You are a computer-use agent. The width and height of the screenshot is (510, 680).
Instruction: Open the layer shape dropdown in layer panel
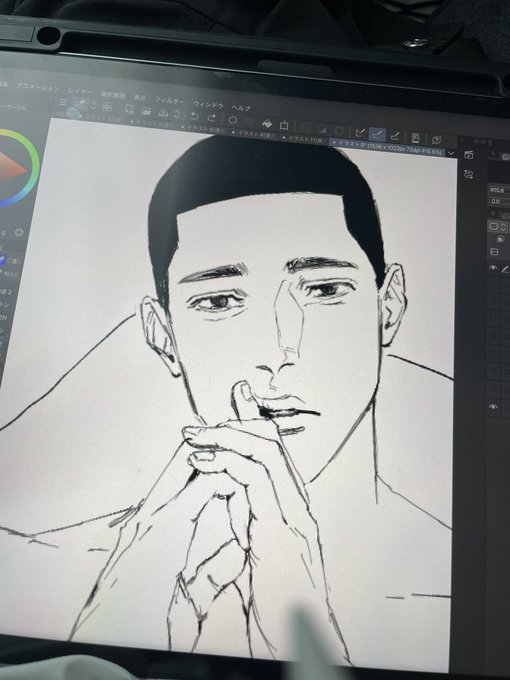click(497, 226)
